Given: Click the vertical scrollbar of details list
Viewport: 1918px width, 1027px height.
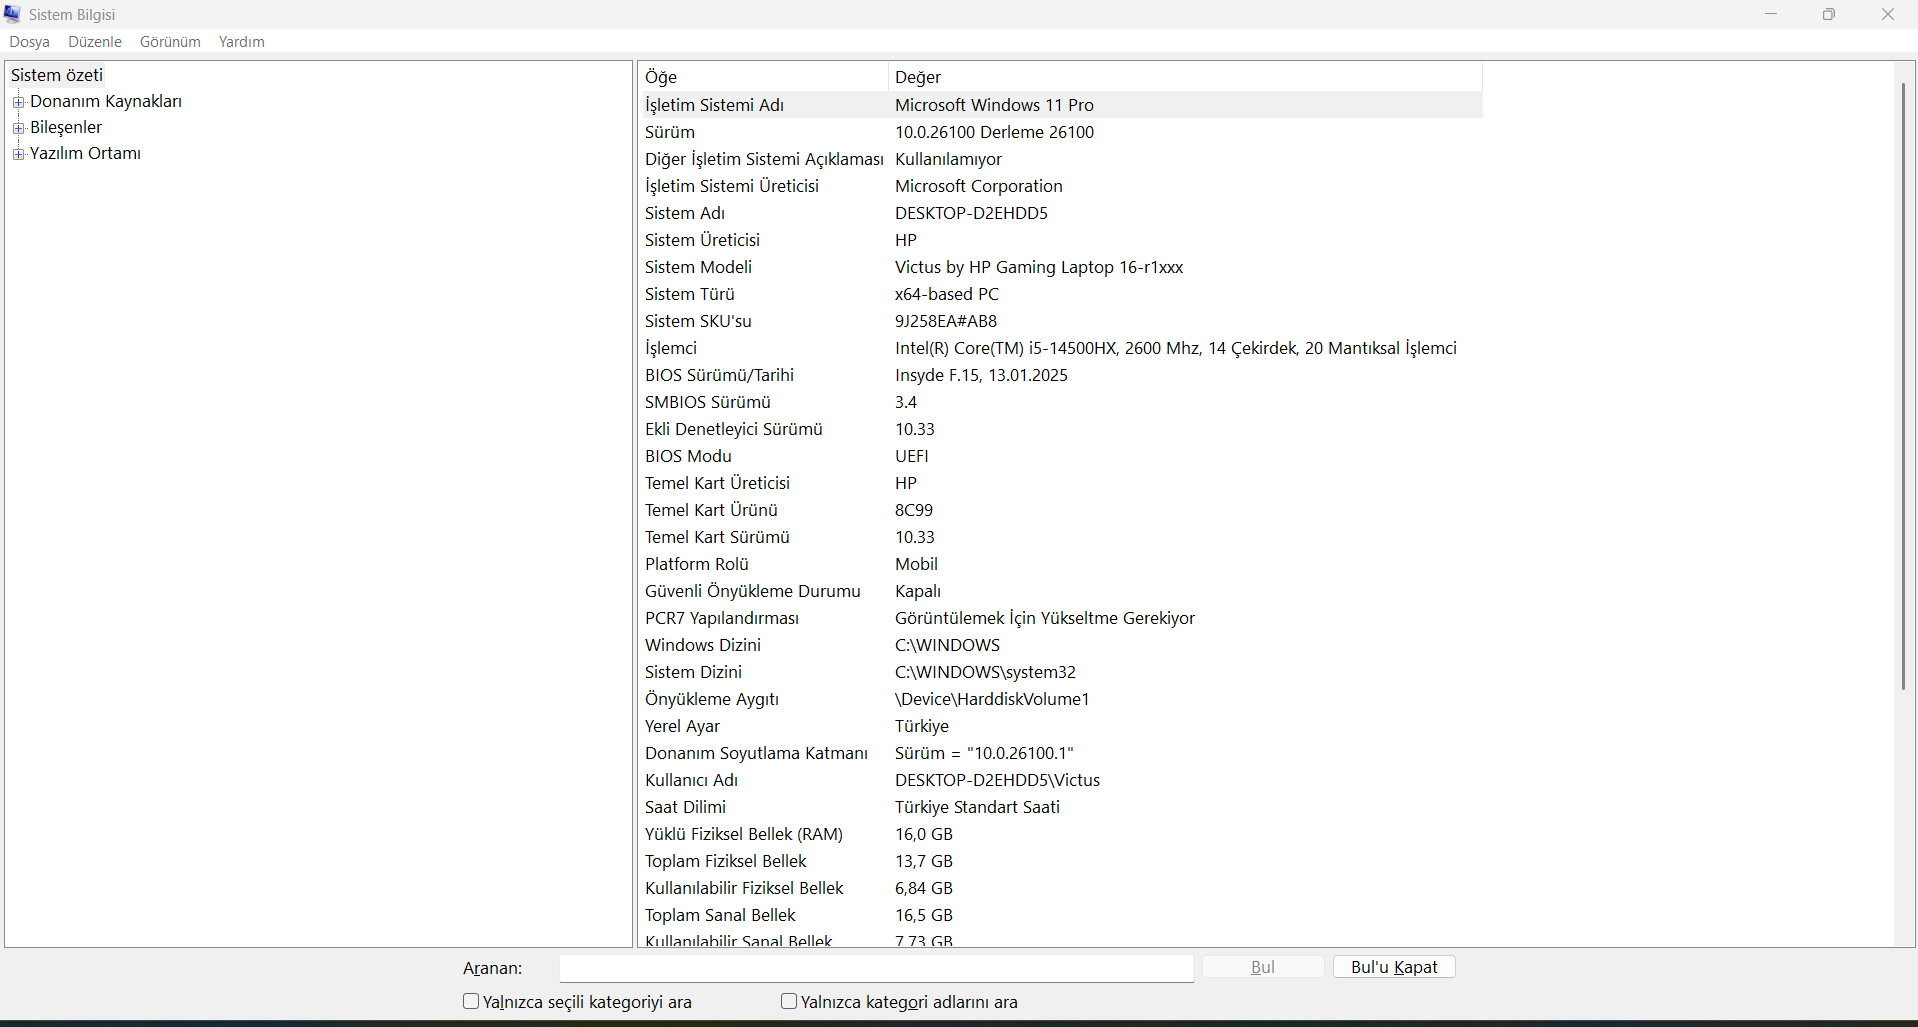Looking at the screenshot, I should (x=1903, y=385).
